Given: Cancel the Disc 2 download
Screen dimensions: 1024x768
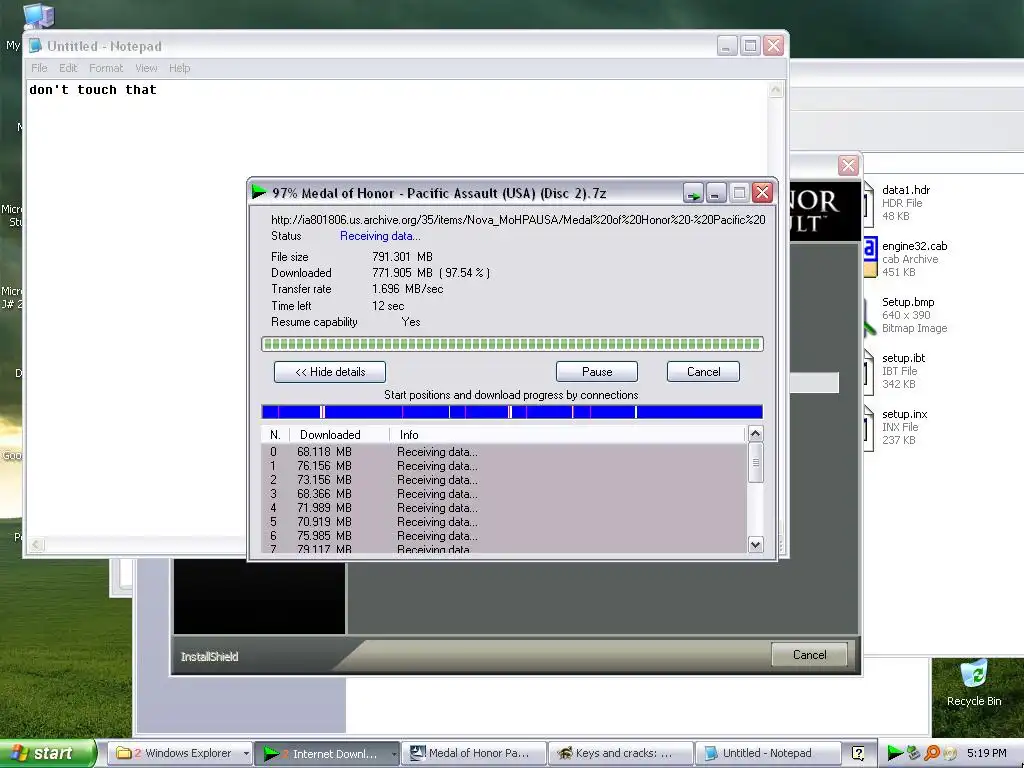Looking at the screenshot, I should (703, 372).
